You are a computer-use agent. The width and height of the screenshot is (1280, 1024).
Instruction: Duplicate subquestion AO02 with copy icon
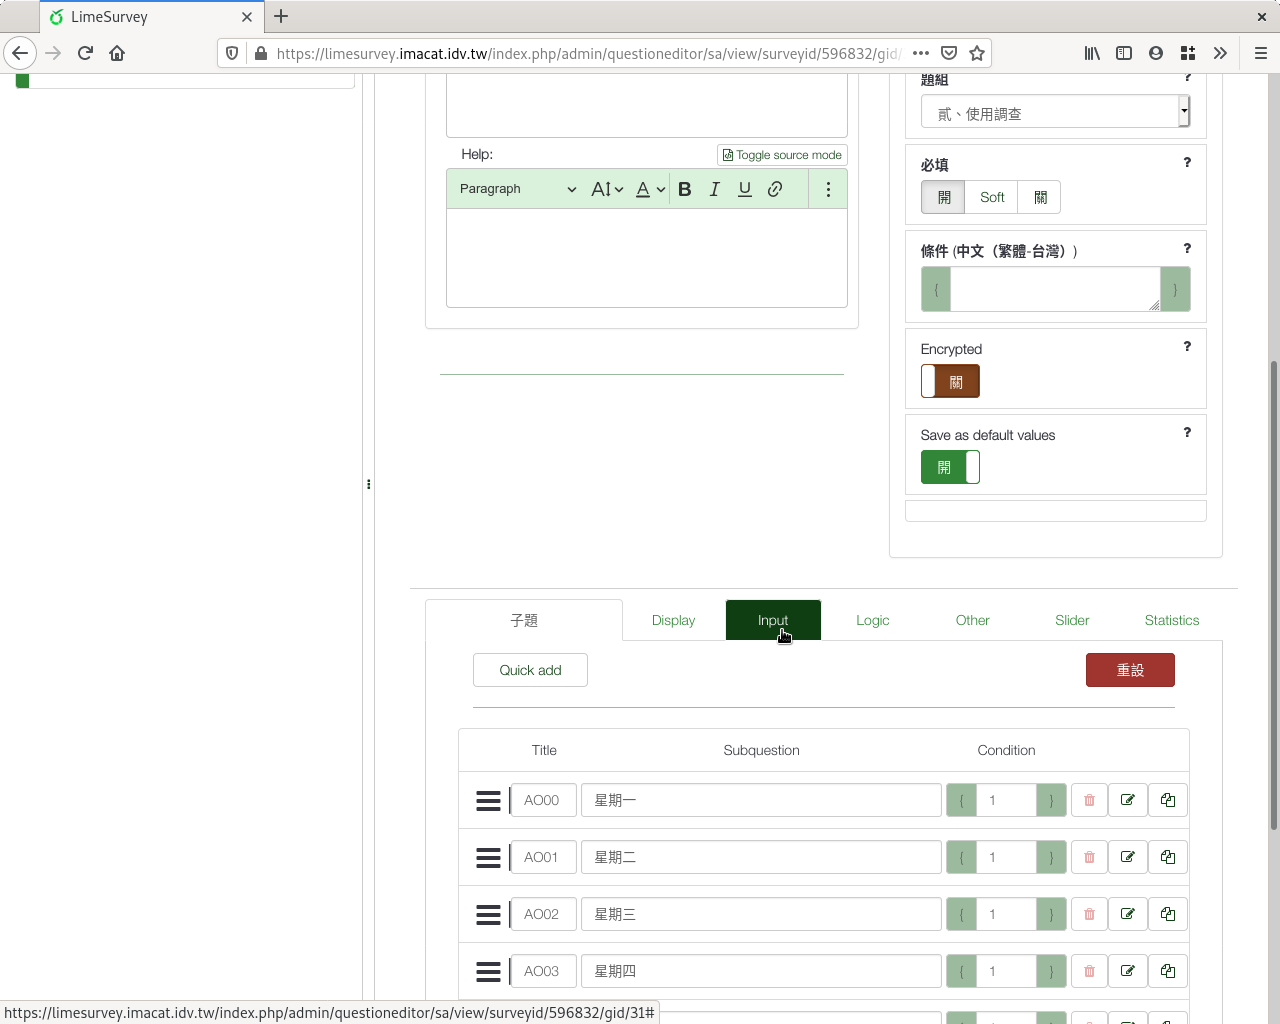[x=1168, y=914]
